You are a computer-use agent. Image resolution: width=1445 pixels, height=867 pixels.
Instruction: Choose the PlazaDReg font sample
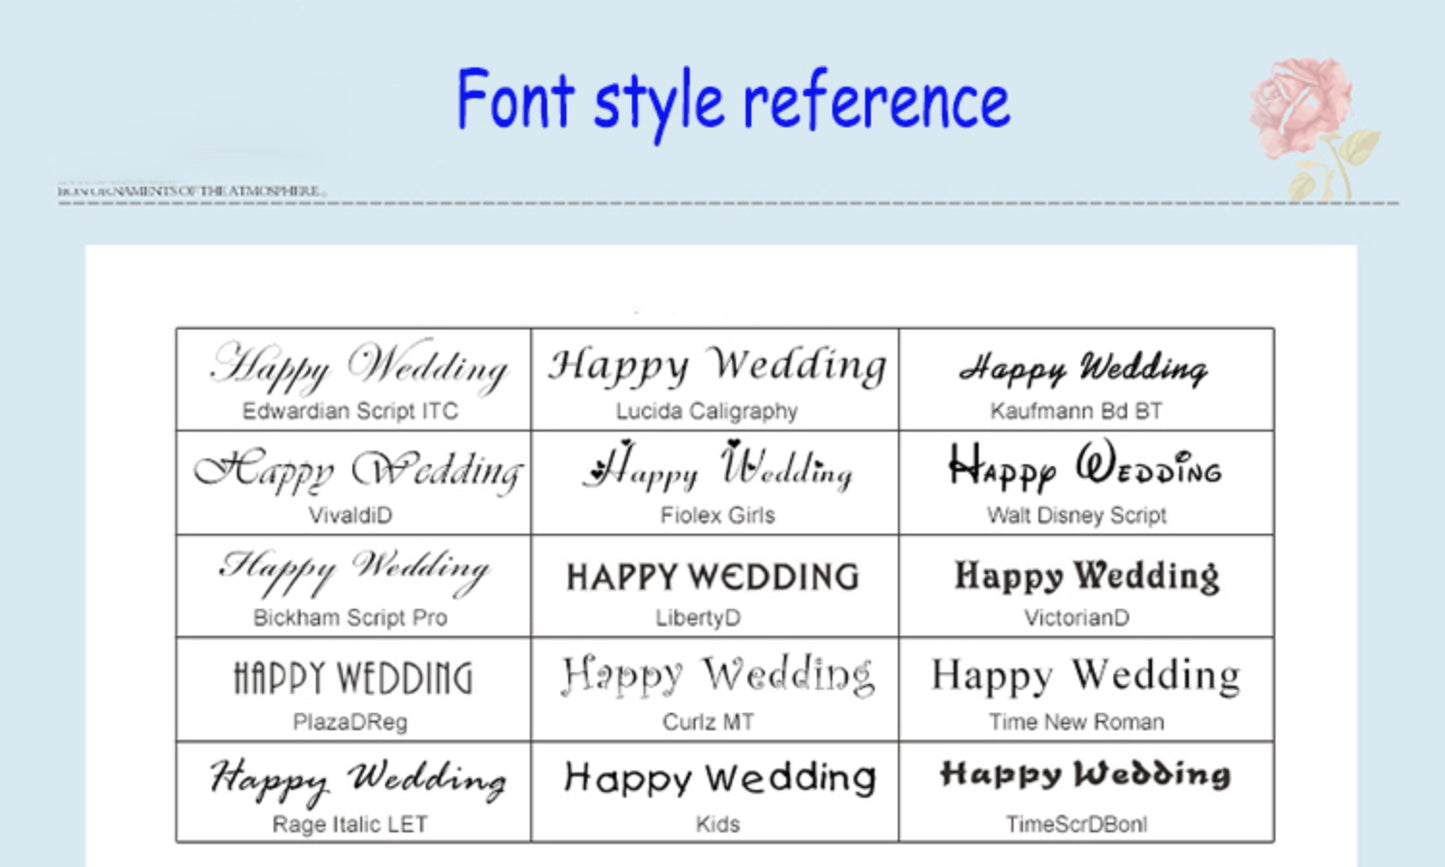click(352, 678)
